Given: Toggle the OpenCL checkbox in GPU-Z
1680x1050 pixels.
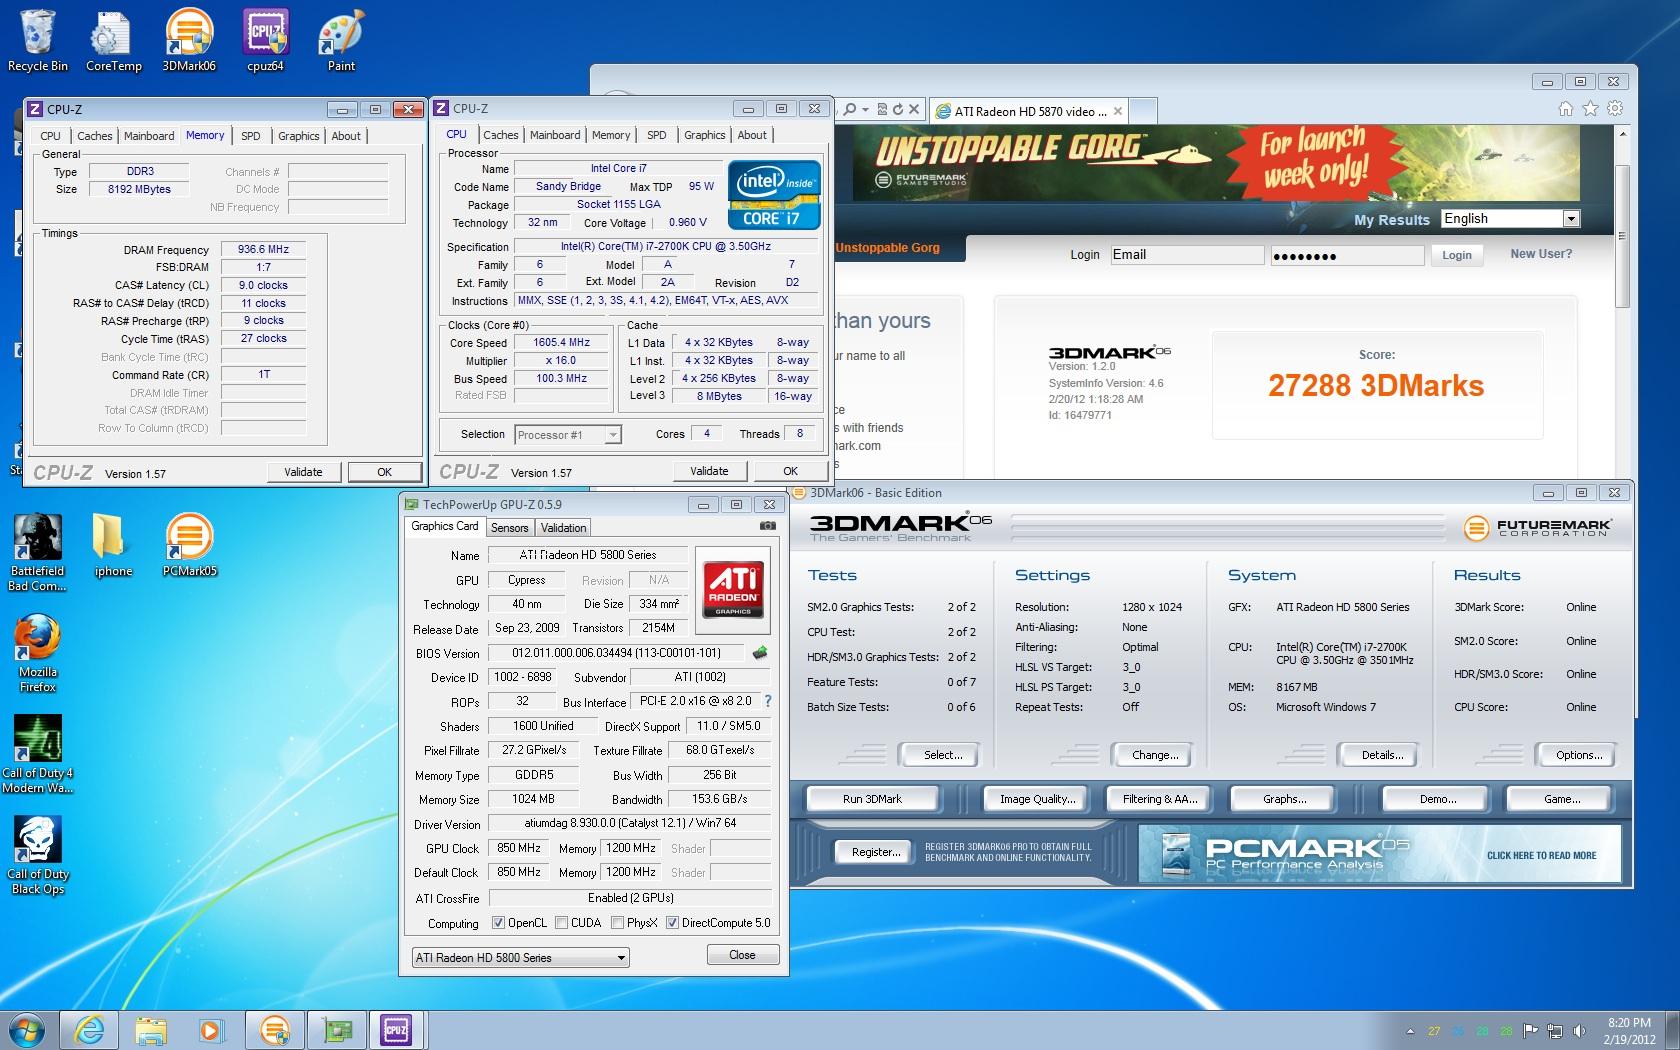Looking at the screenshot, I should click(x=498, y=923).
